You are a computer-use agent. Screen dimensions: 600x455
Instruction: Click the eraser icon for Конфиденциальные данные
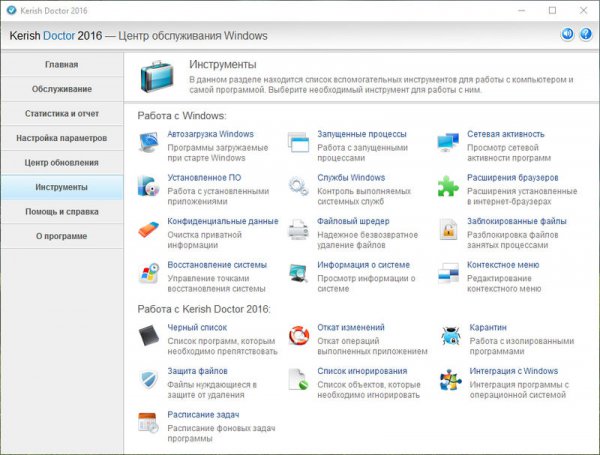coord(148,229)
